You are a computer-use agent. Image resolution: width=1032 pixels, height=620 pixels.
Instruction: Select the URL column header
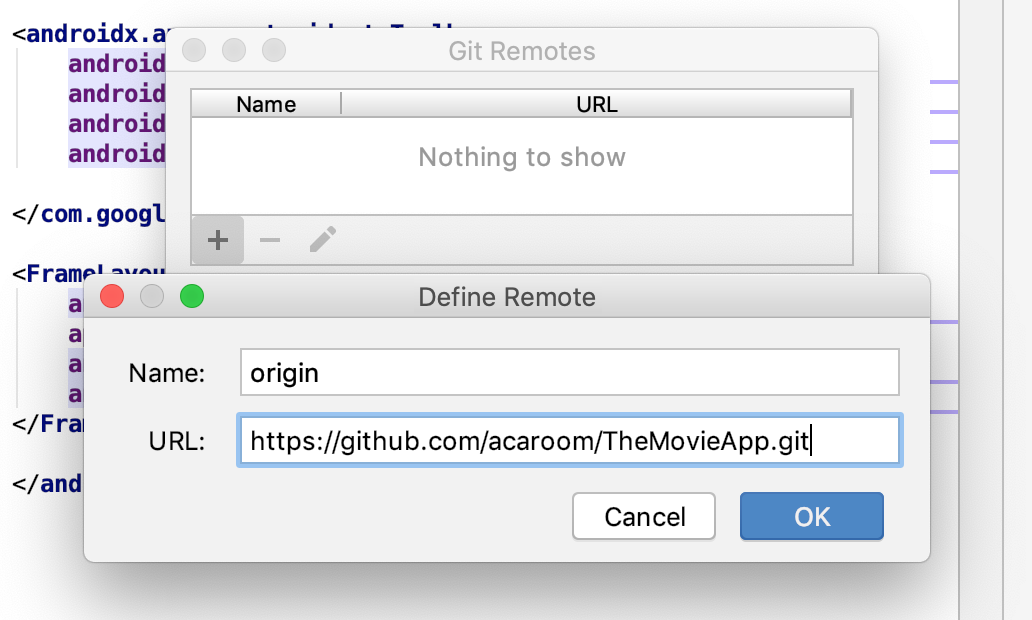pos(597,104)
